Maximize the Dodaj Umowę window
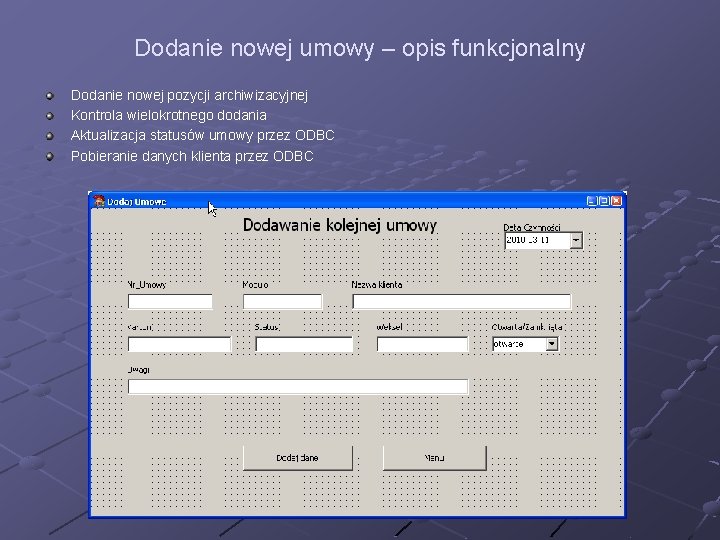This screenshot has width=720, height=540. (604, 201)
